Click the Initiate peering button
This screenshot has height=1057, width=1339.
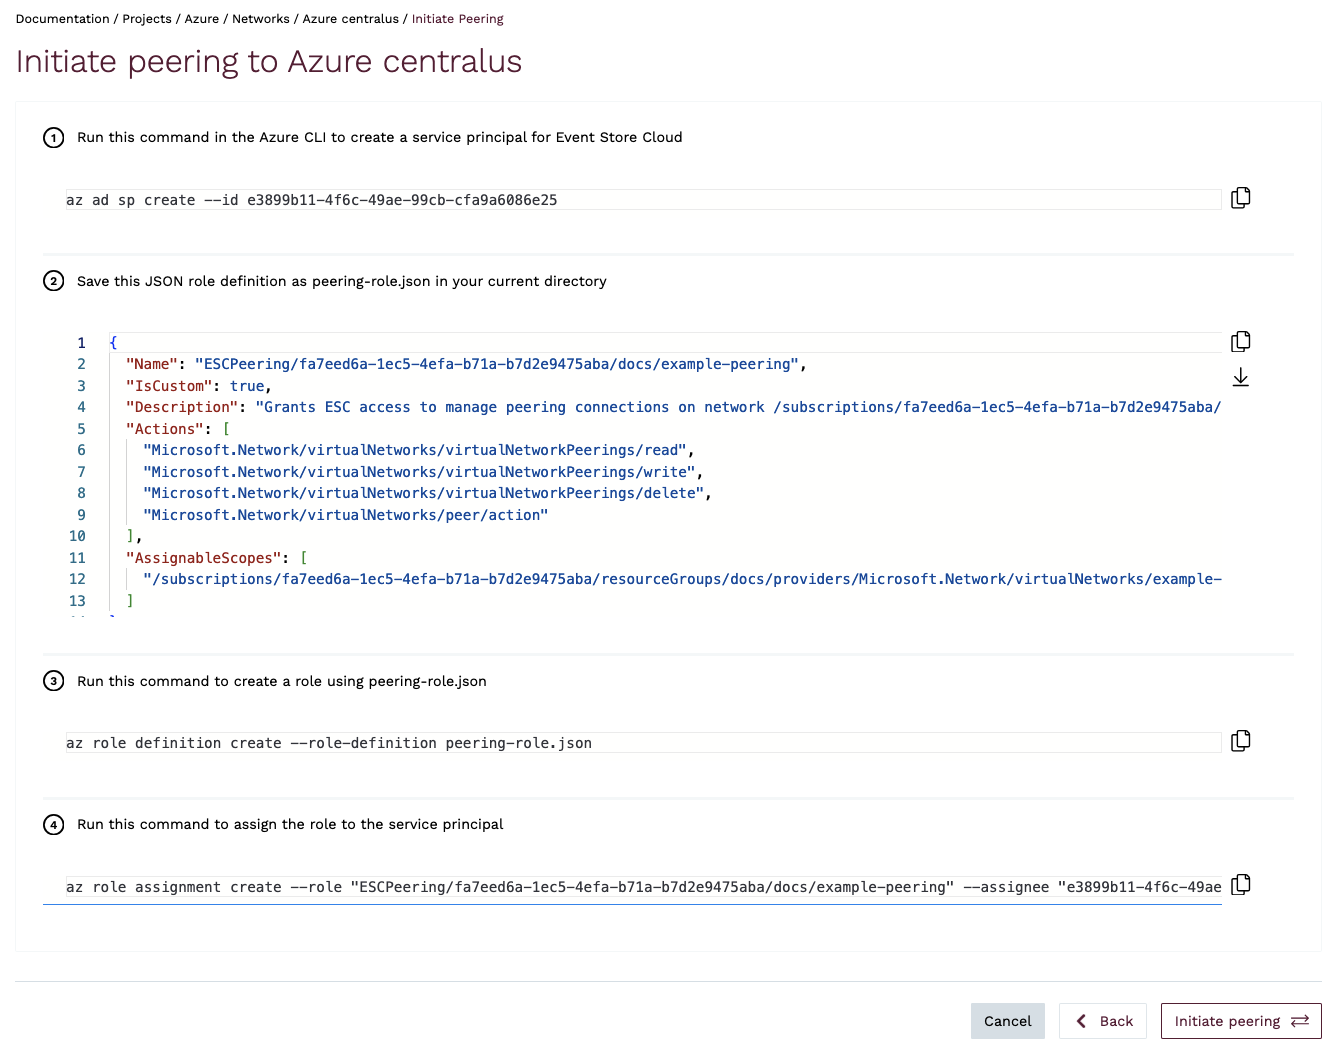click(1240, 1021)
